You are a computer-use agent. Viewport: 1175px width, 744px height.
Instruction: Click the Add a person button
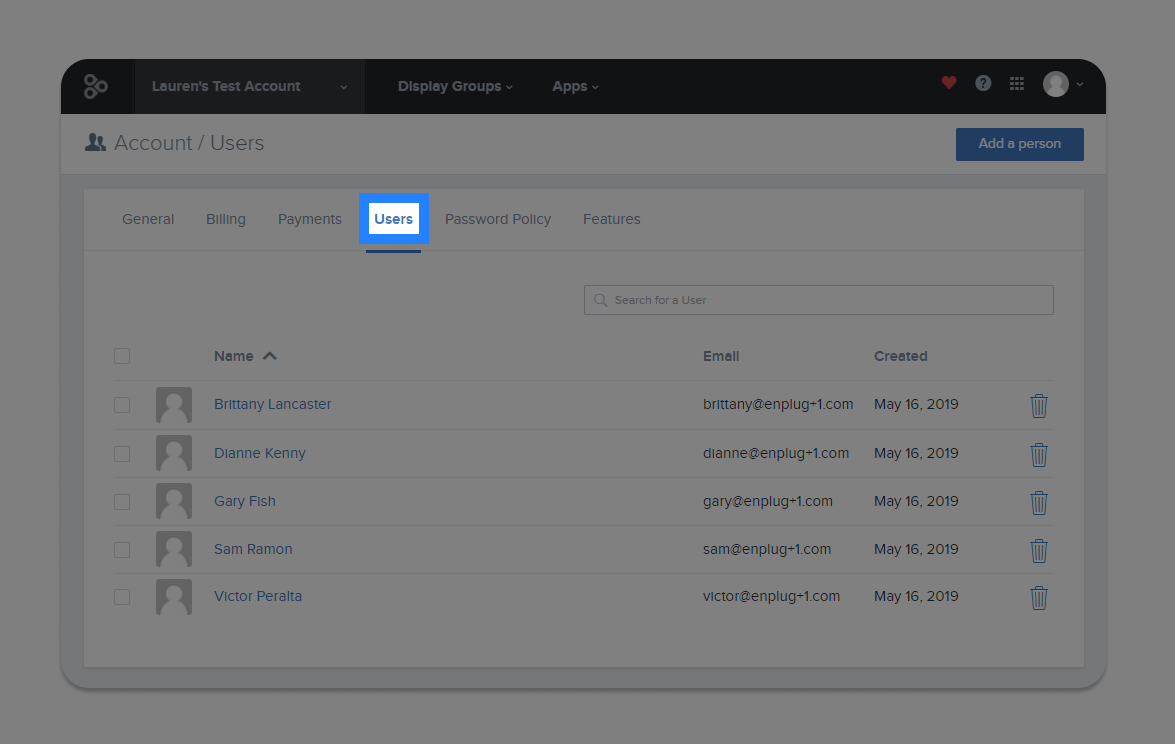click(1019, 144)
